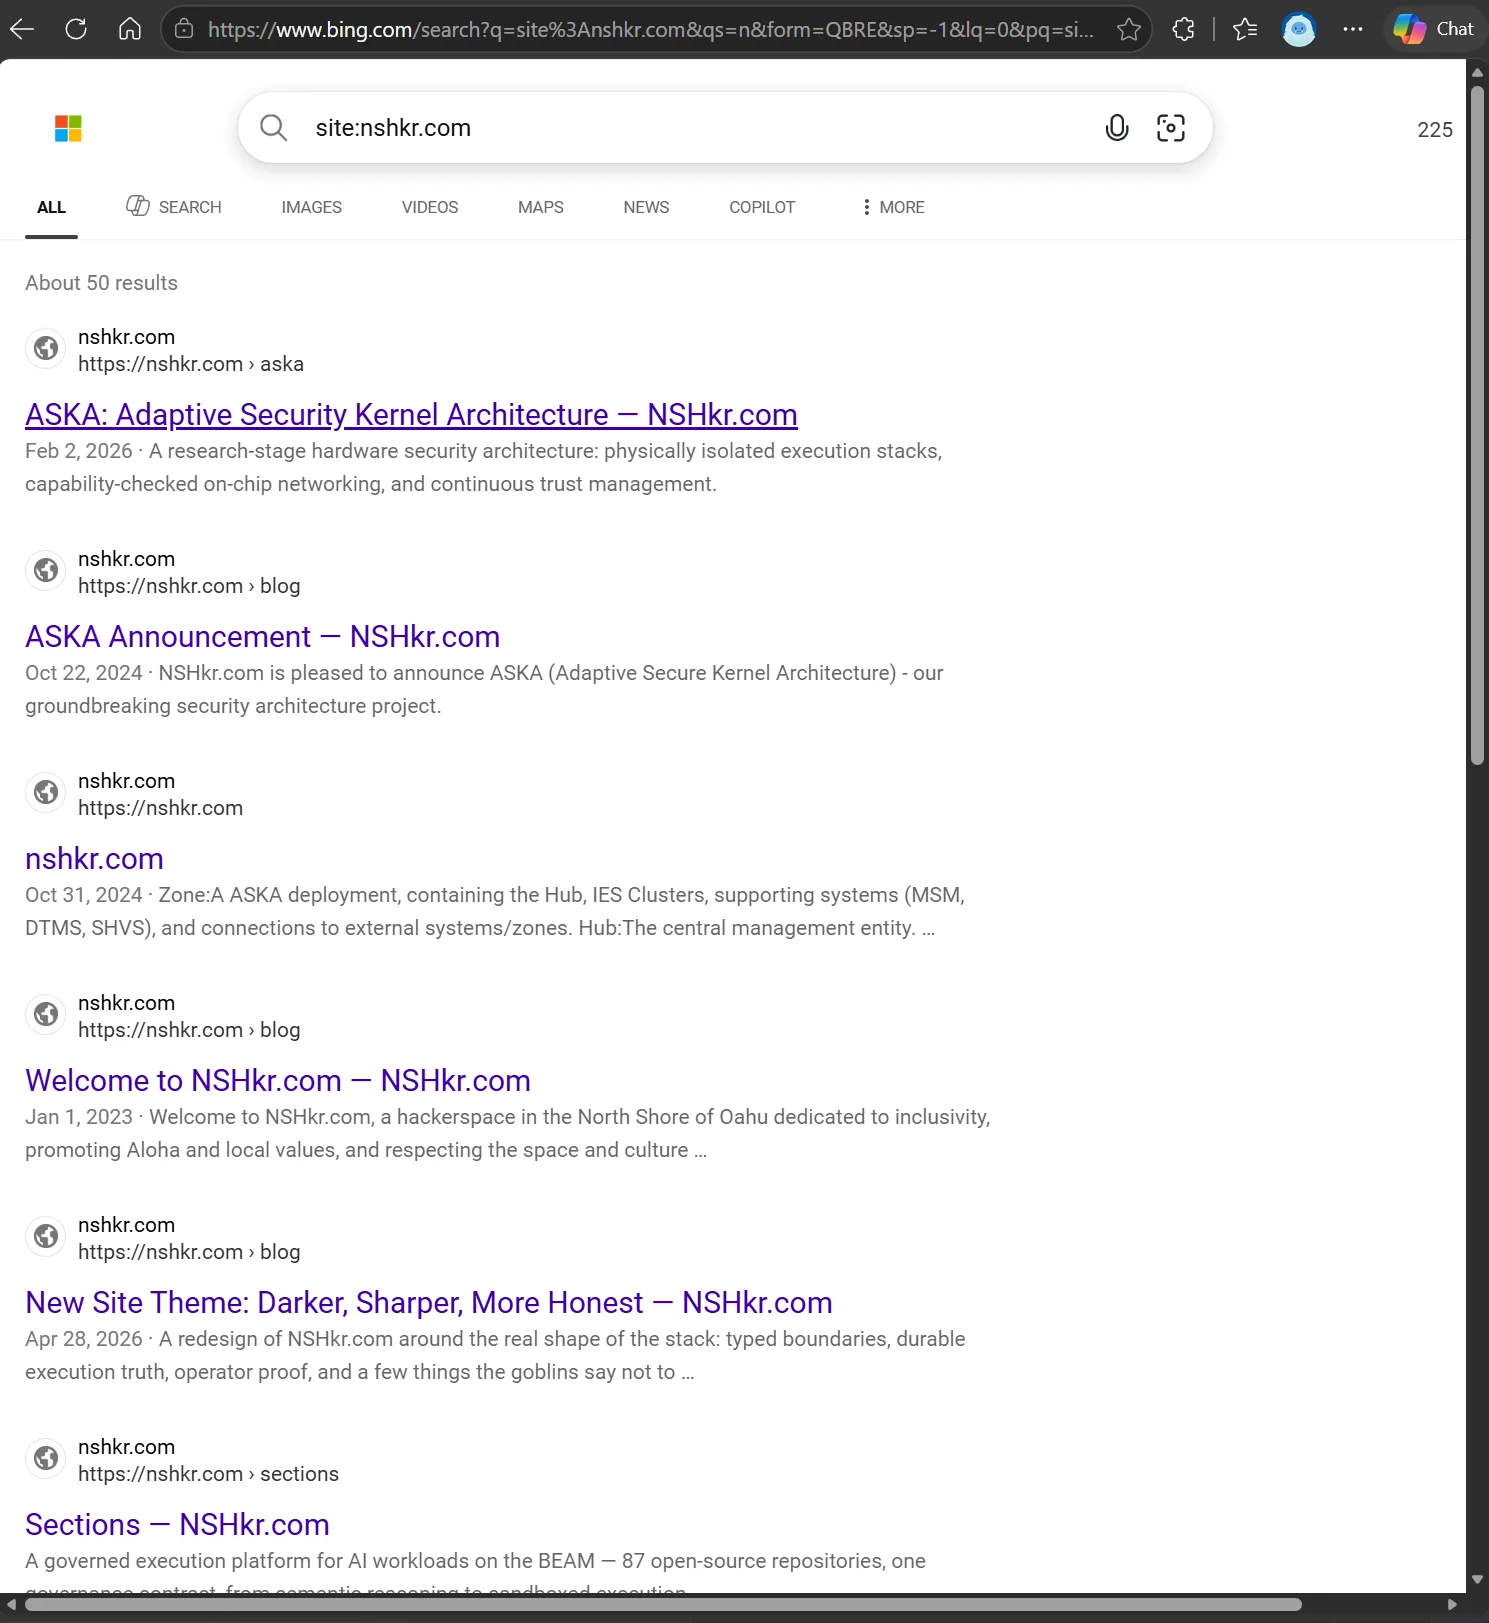Open the Copilot Chat button

[1434, 29]
